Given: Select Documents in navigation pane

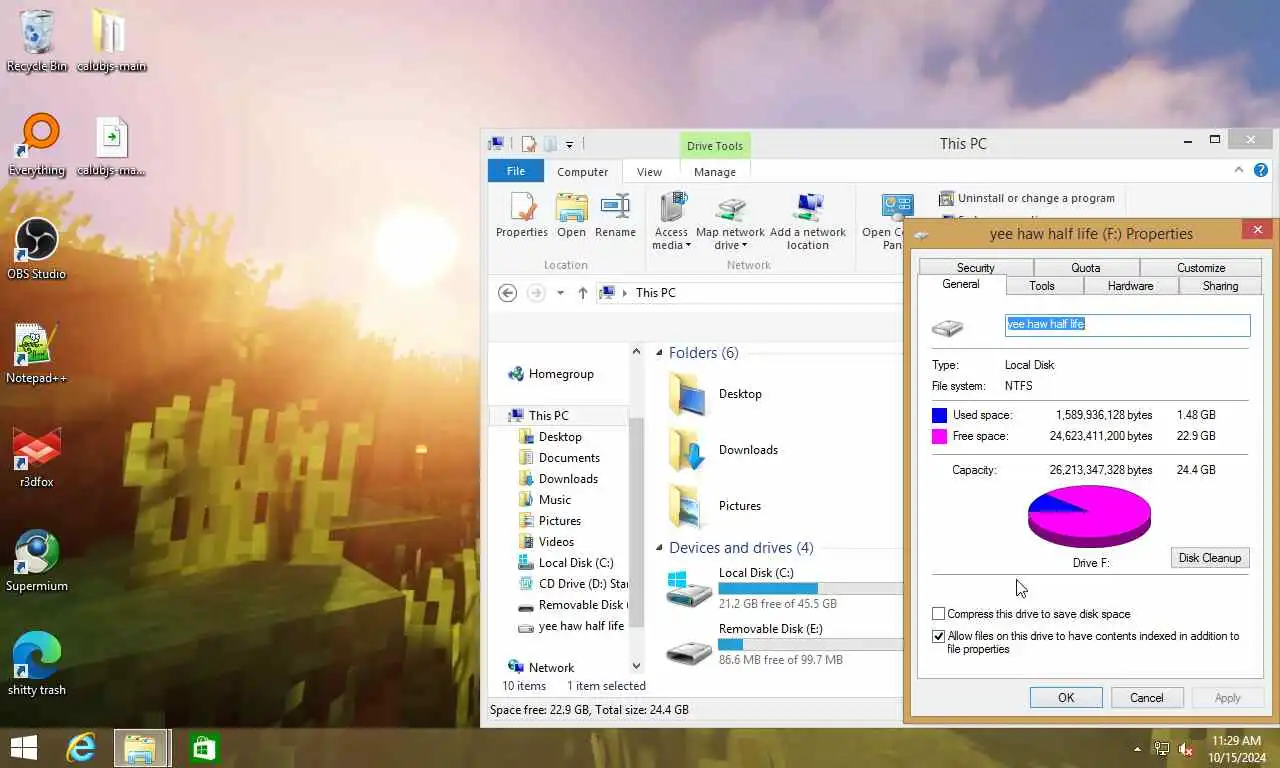Looking at the screenshot, I should [x=569, y=458].
